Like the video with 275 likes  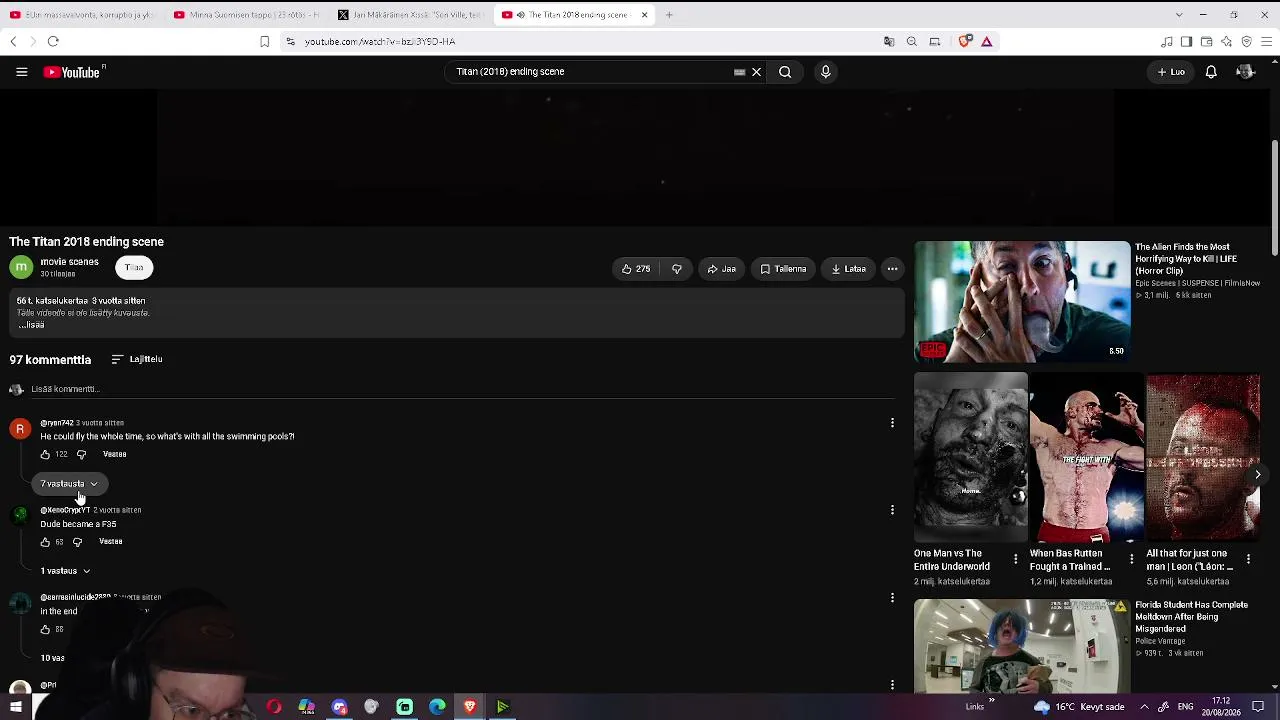(636, 269)
